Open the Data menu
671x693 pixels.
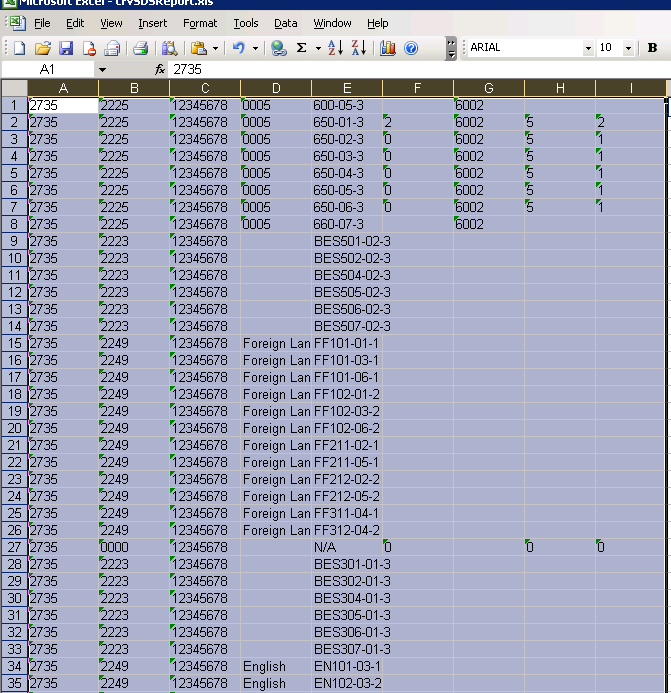point(286,23)
